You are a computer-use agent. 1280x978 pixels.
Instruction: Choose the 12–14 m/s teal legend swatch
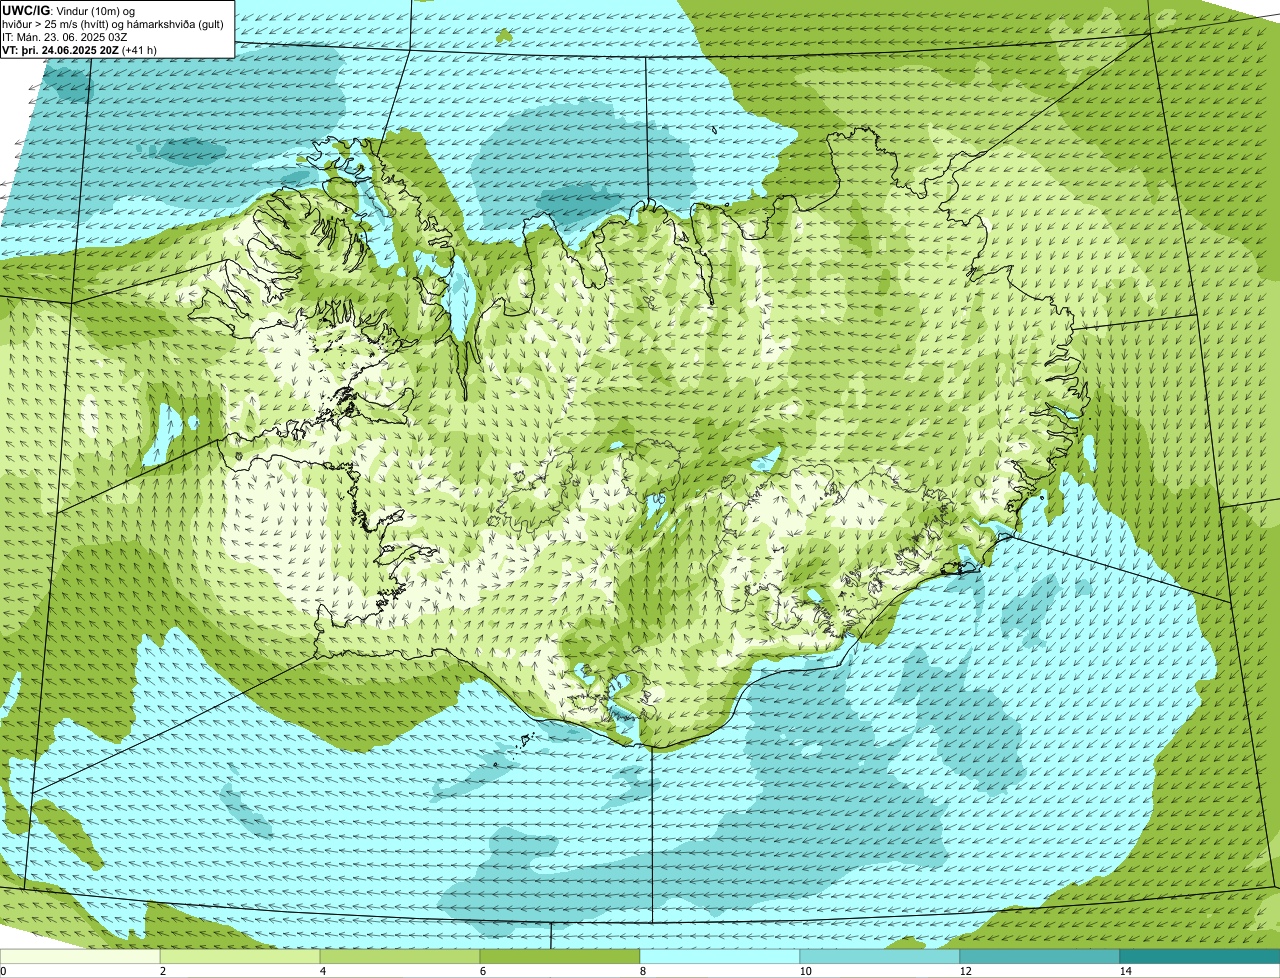[1040, 956]
